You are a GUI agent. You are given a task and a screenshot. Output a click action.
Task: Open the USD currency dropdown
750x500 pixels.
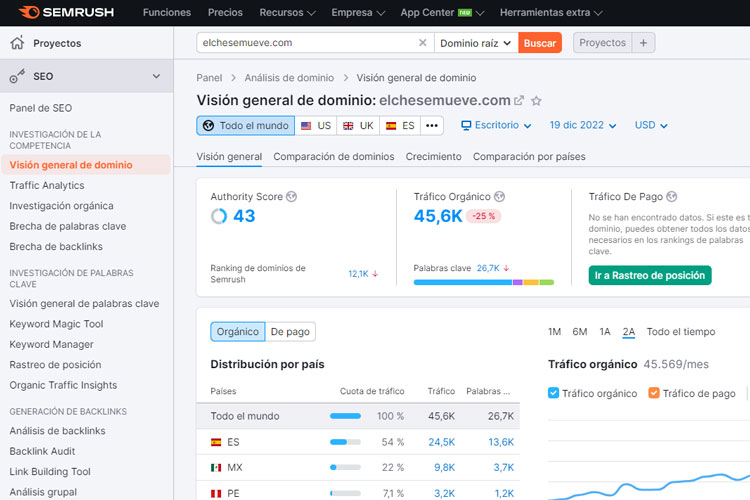pyautogui.click(x=651, y=125)
